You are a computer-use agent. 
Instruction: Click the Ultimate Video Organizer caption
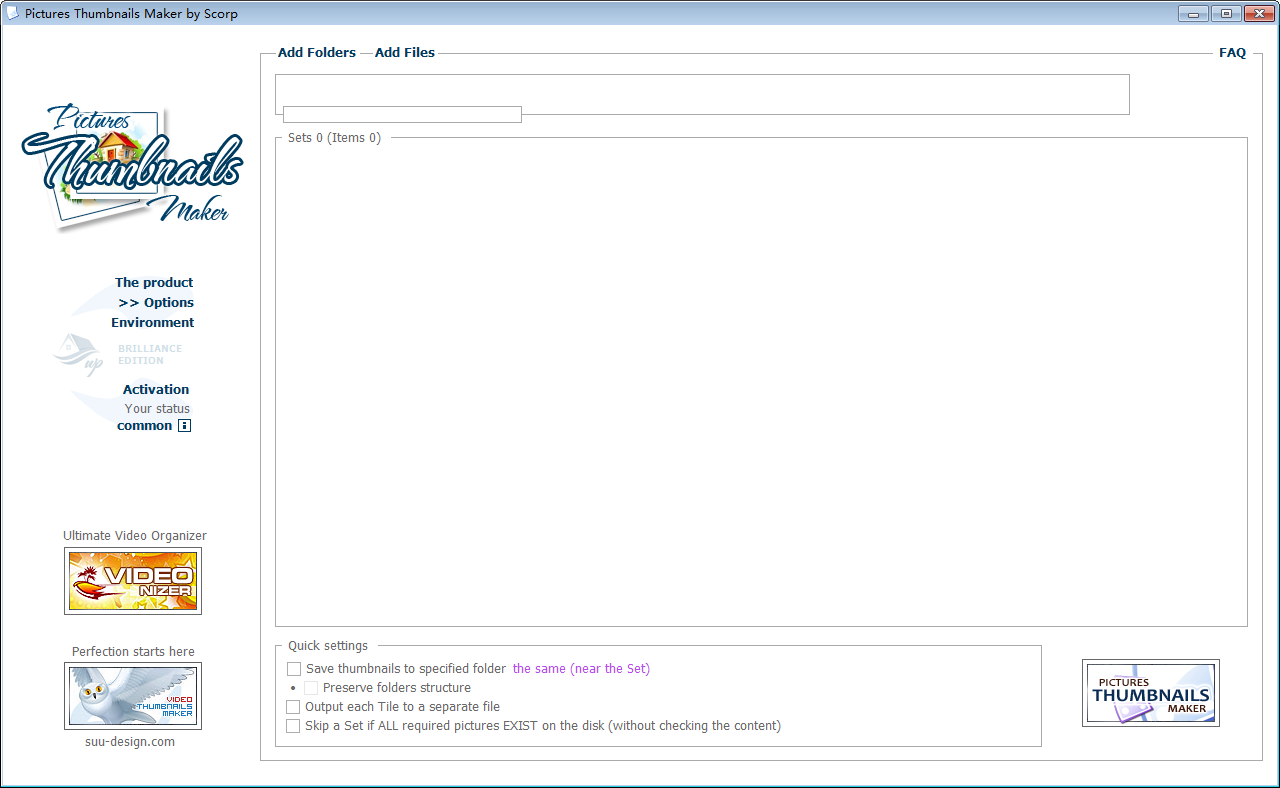(135, 536)
